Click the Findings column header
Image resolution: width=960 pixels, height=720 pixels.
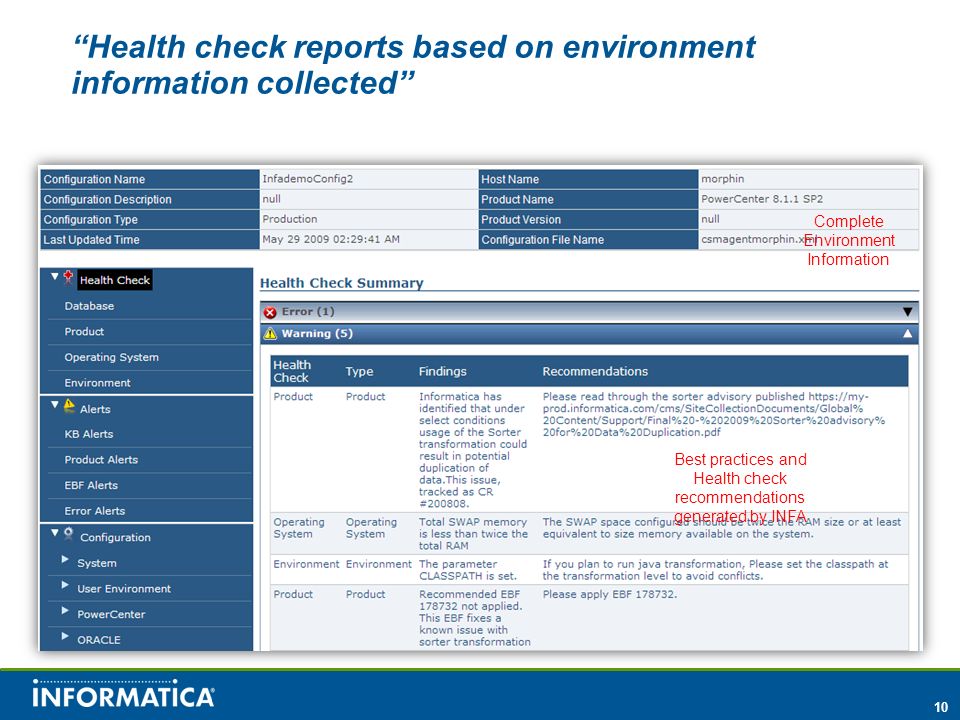coord(443,372)
